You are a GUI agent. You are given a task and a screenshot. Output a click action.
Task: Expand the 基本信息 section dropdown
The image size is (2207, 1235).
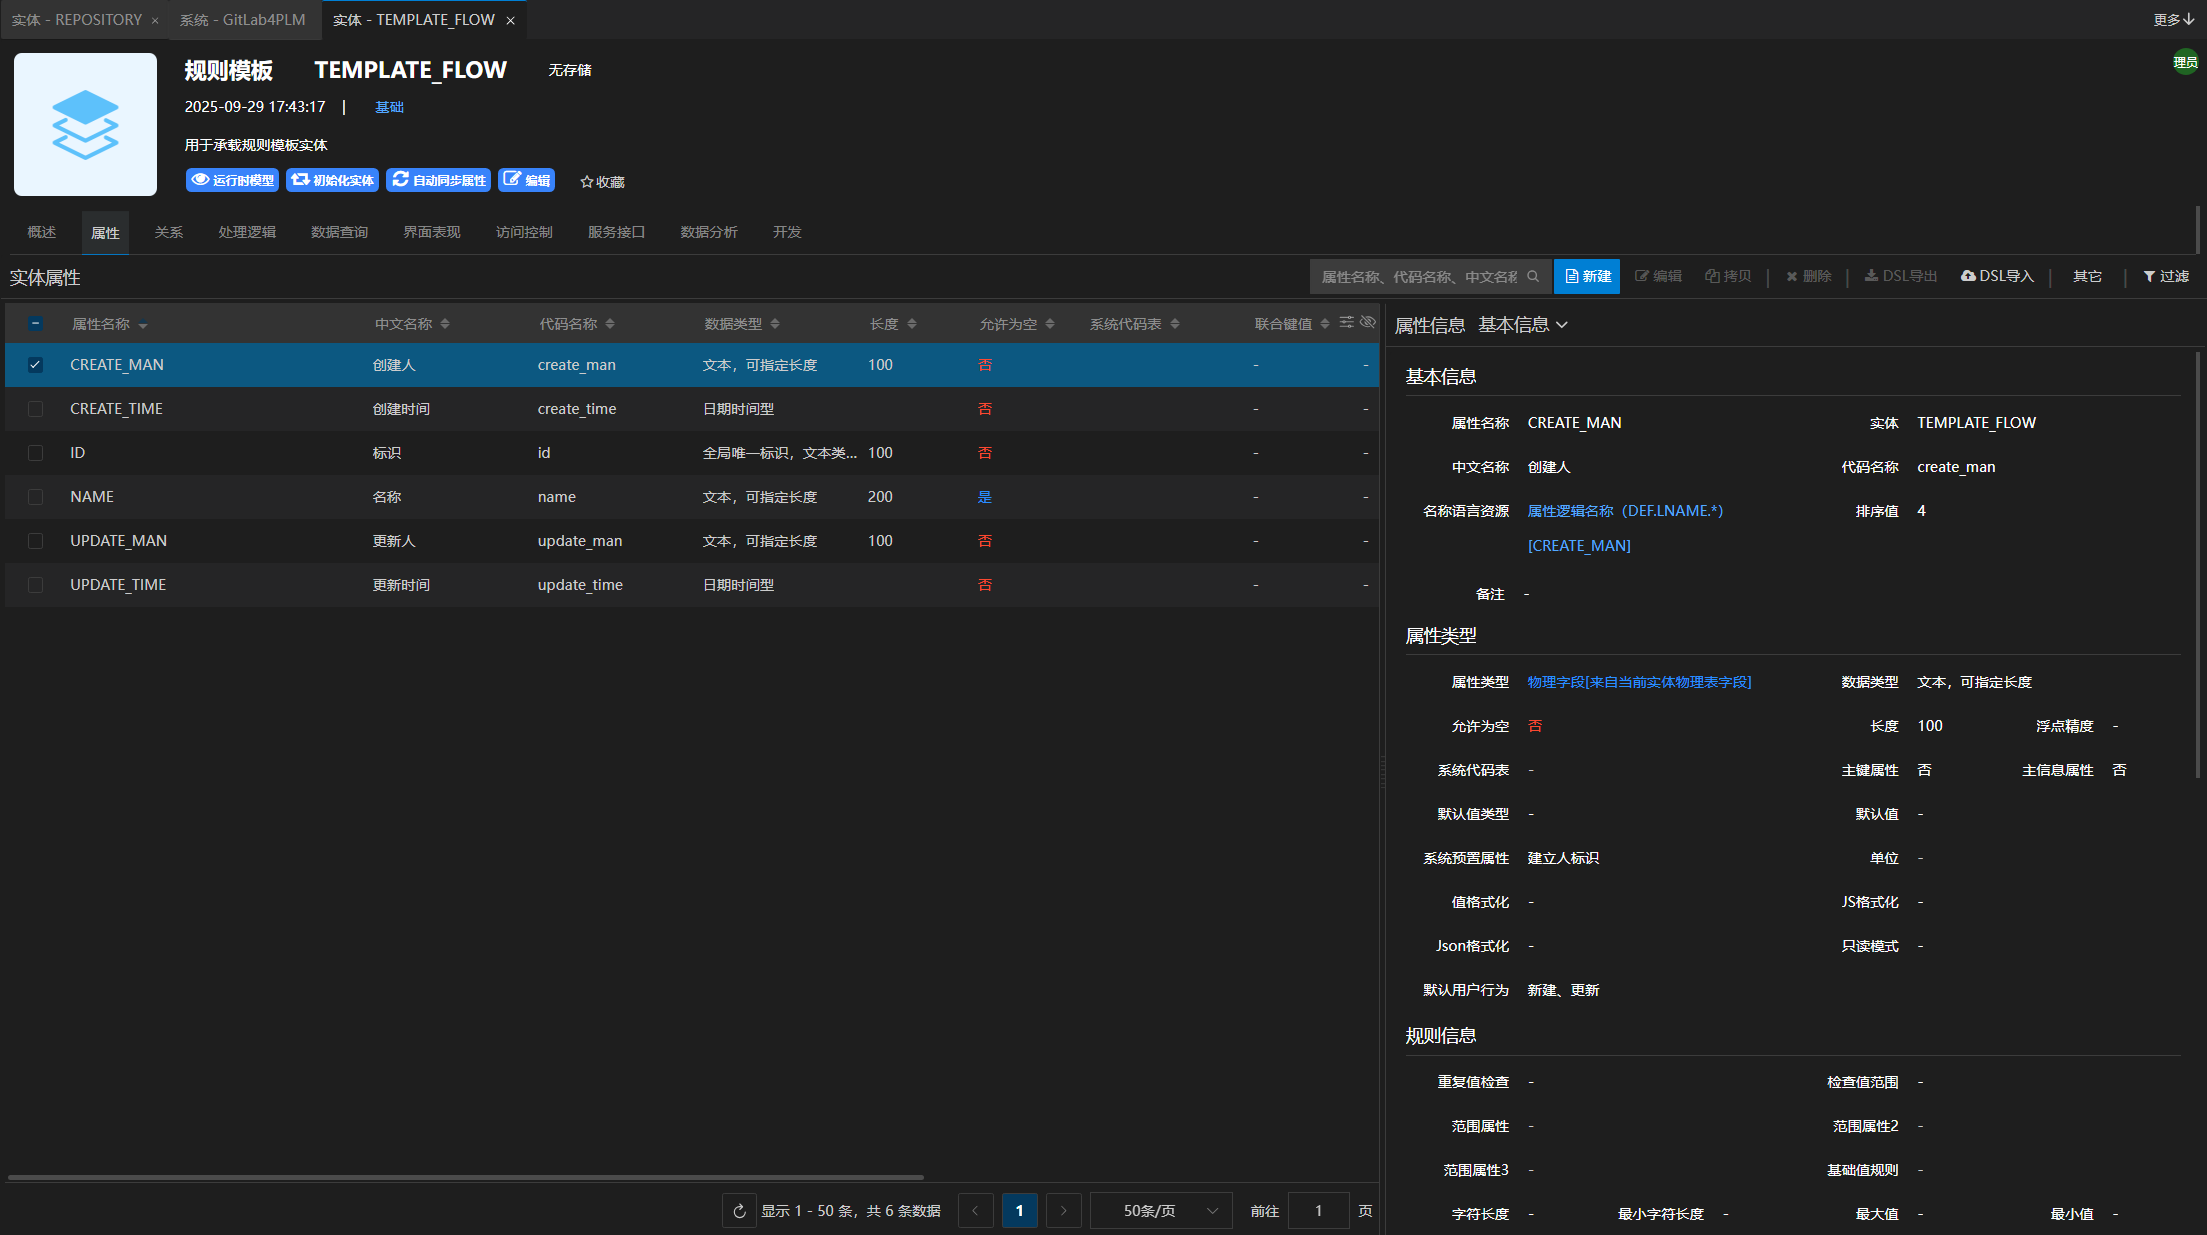[x=1522, y=325]
